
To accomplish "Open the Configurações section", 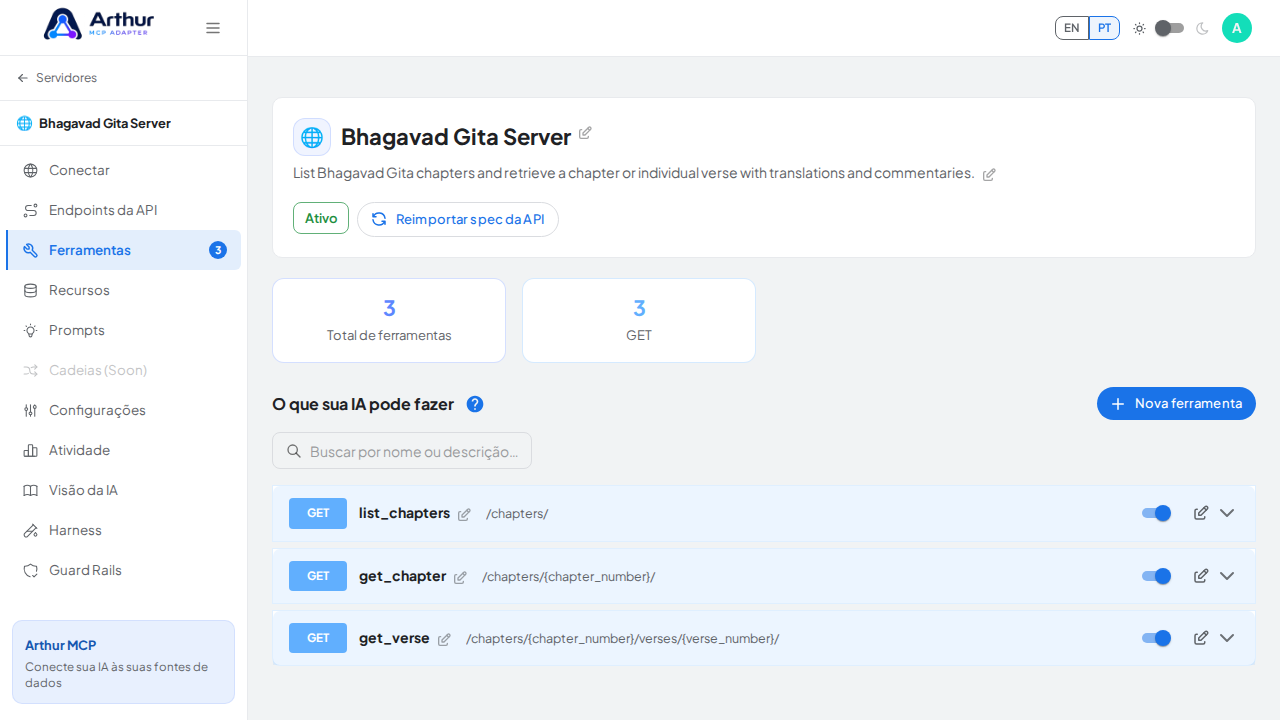I will click(123, 410).
